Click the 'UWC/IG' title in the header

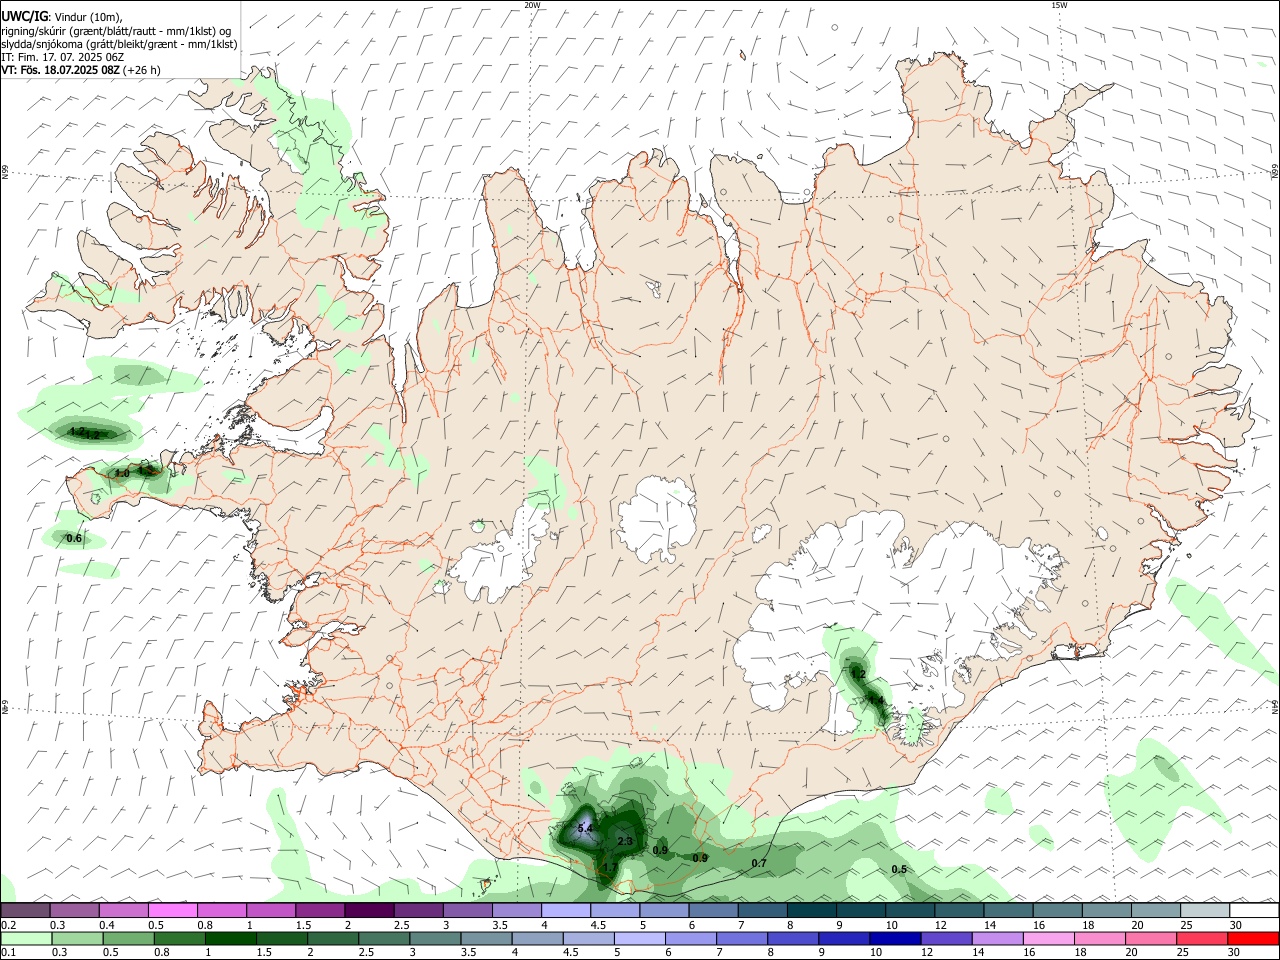tap(24, 16)
